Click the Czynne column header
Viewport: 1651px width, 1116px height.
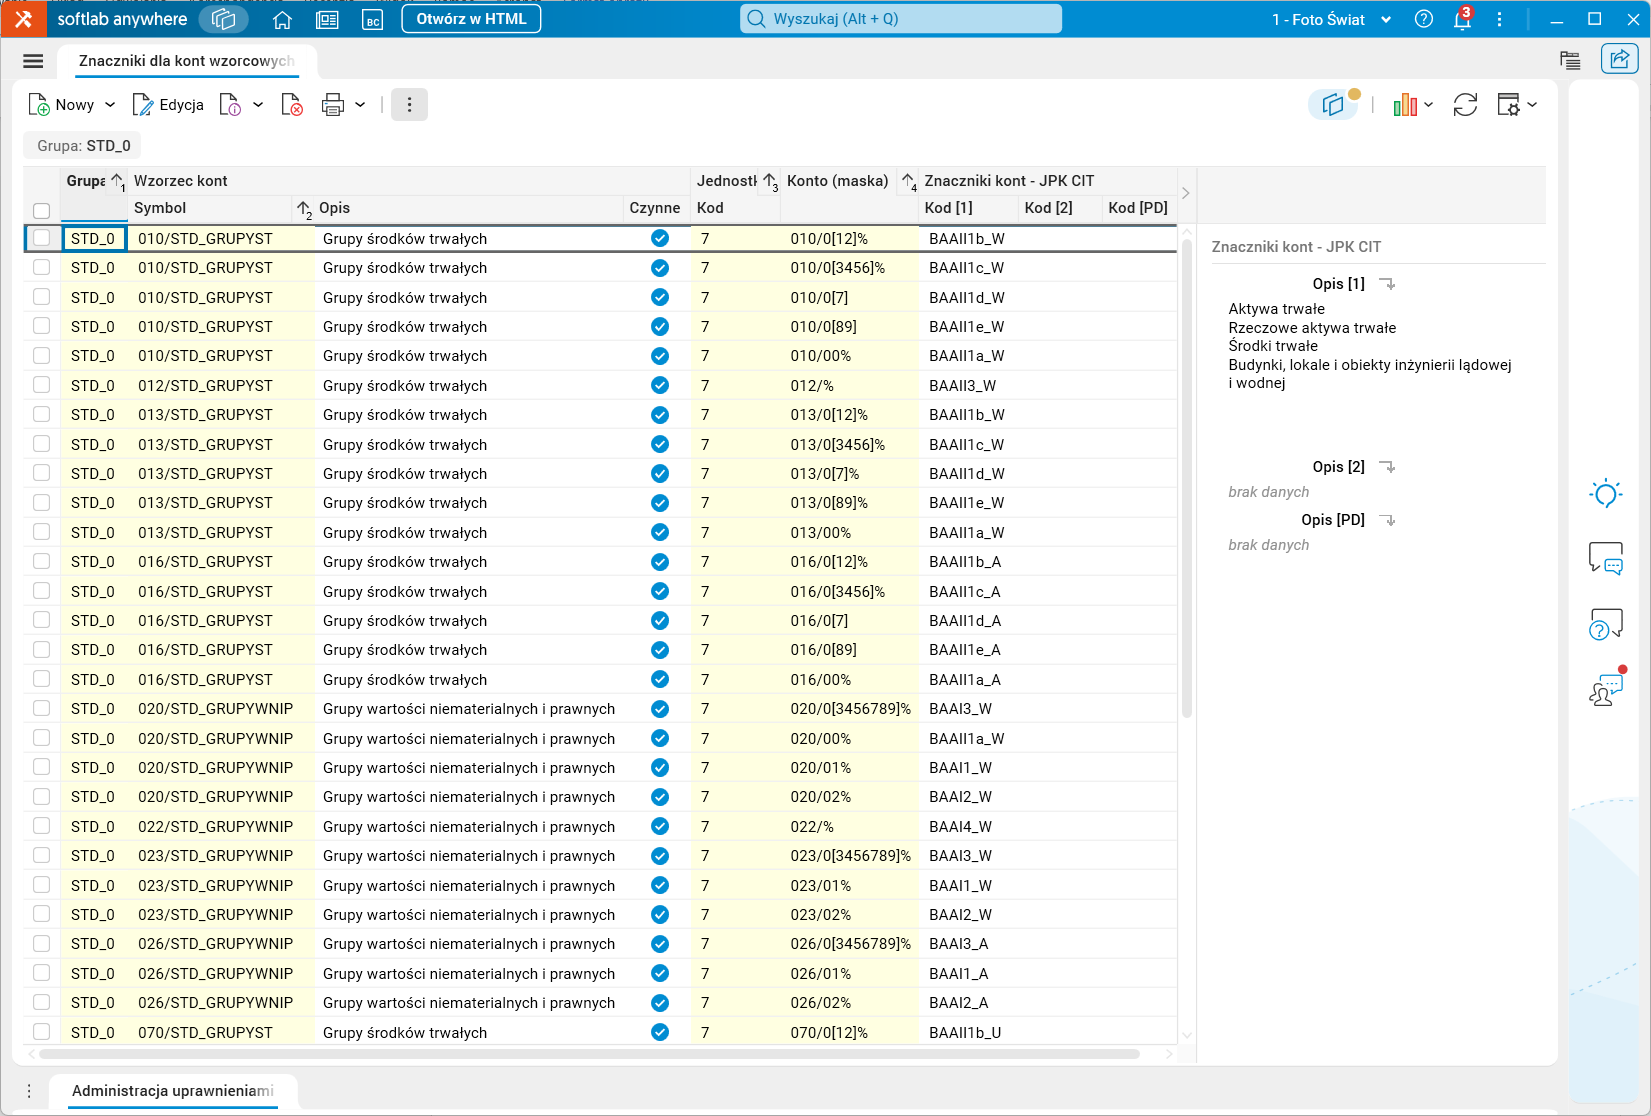click(x=655, y=208)
